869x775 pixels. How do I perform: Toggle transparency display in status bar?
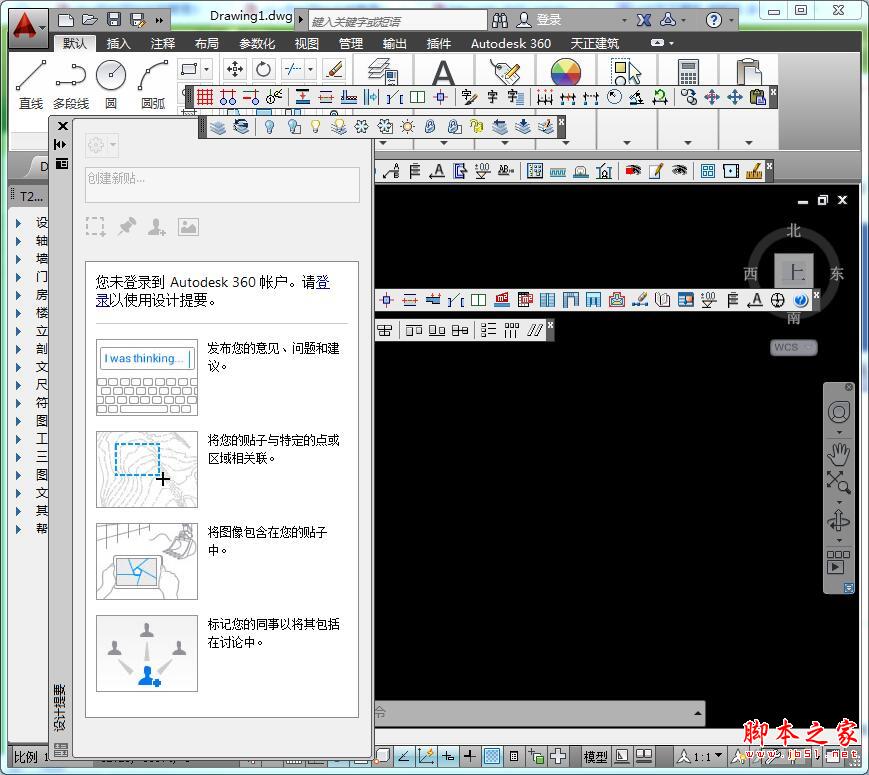click(492, 756)
